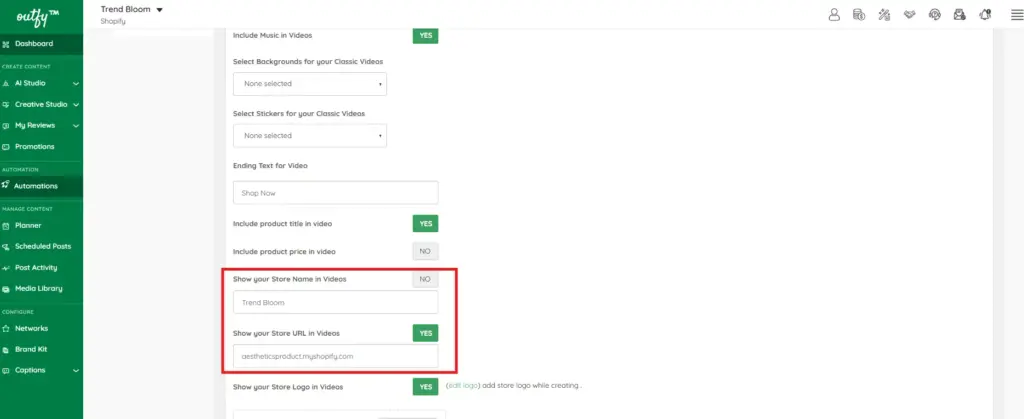Click the magic wand tools icon
This screenshot has height=419, width=1024.
point(884,14)
